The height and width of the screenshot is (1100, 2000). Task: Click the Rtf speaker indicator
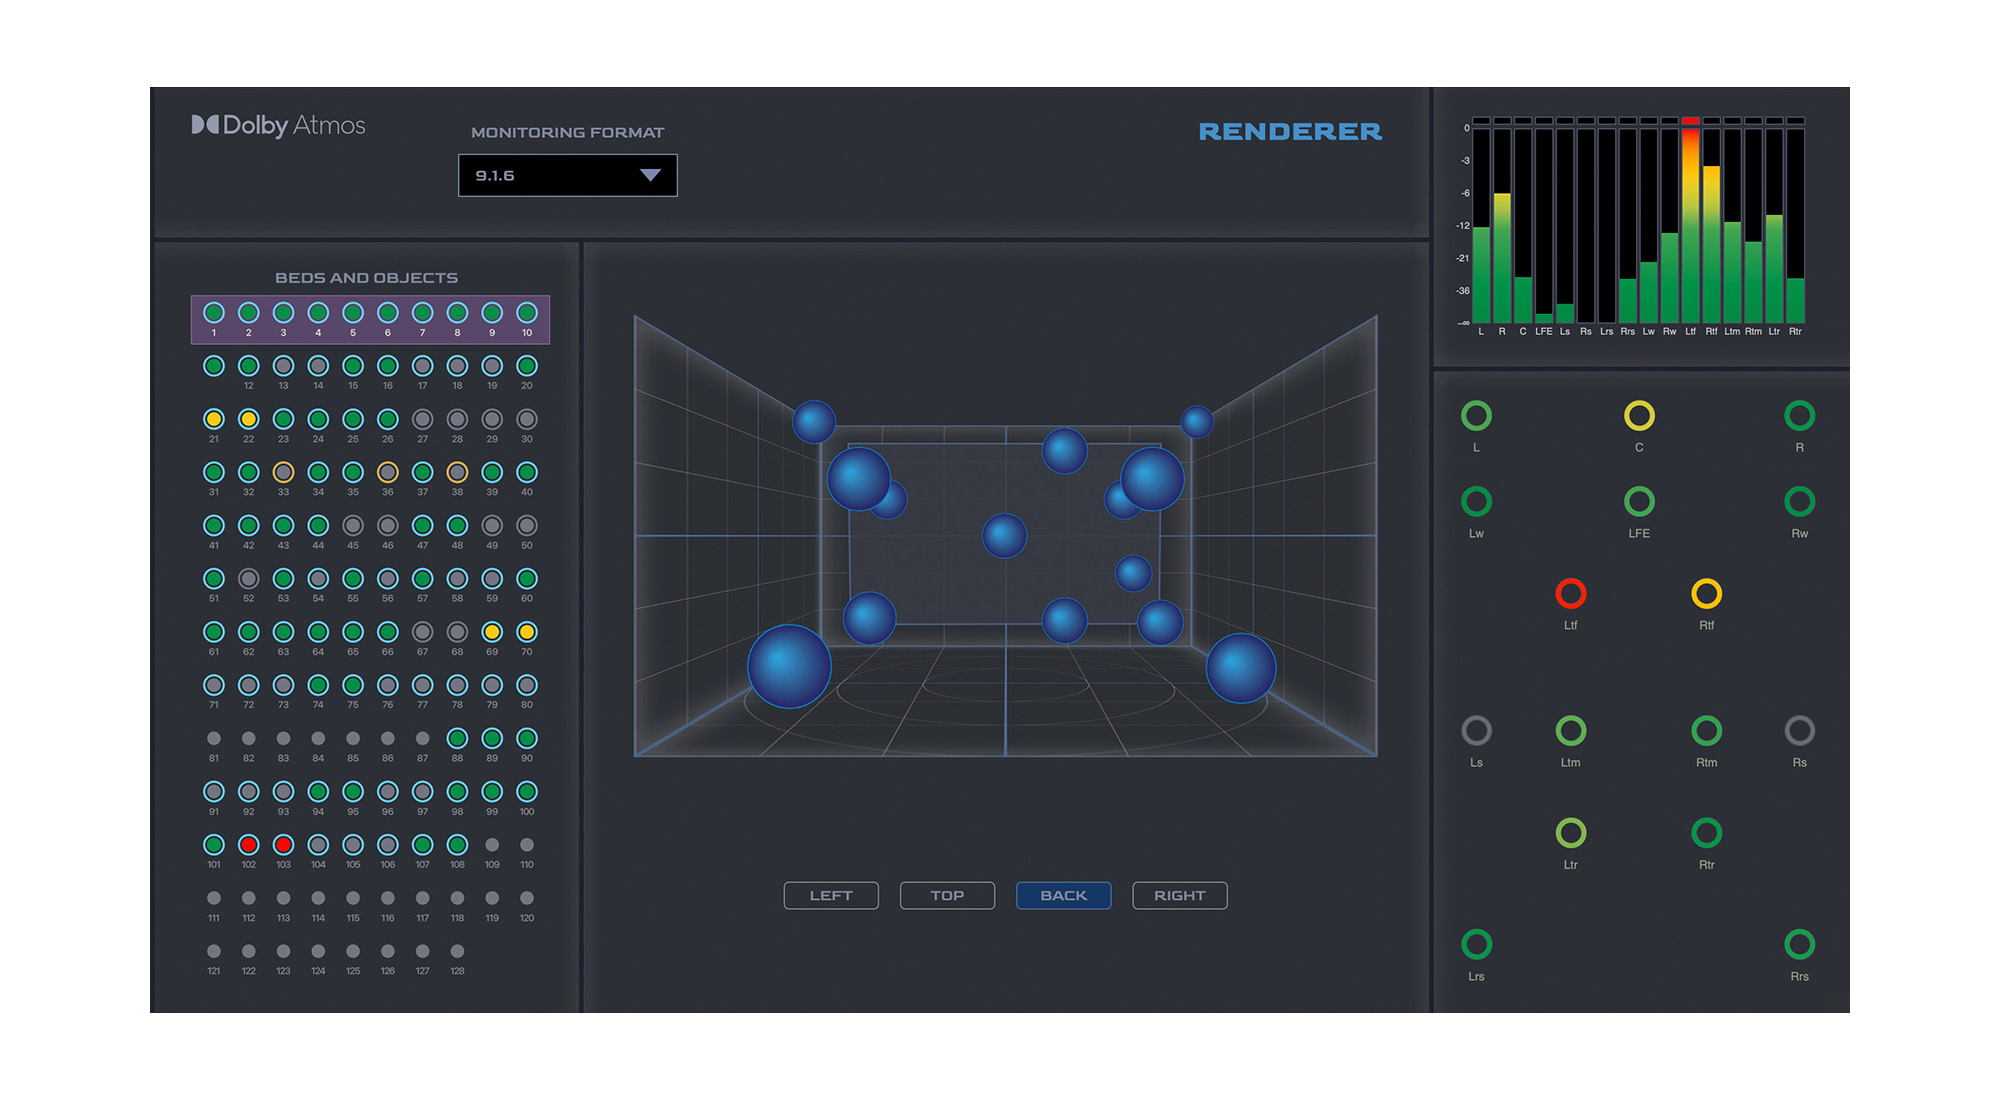1706,594
